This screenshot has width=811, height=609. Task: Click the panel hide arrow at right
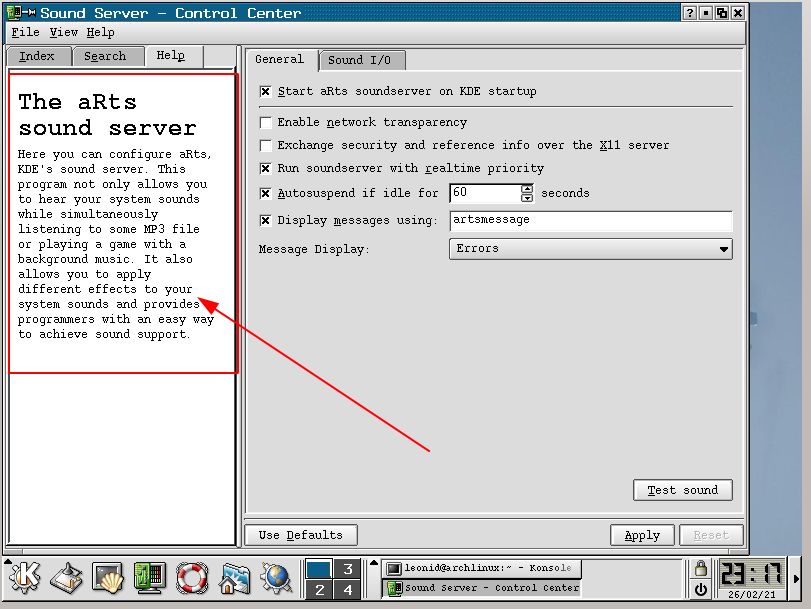tap(797, 578)
